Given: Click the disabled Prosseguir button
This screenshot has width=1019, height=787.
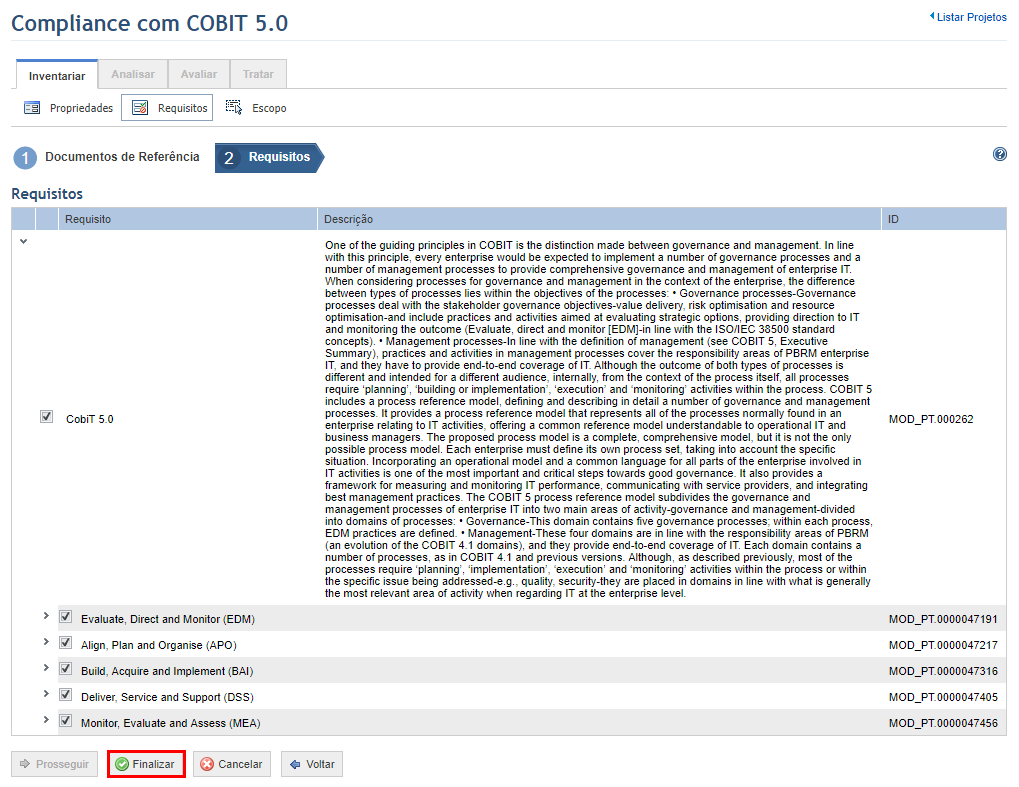Looking at the screenshot, I should pyautogui.click(x=55, y=764).
